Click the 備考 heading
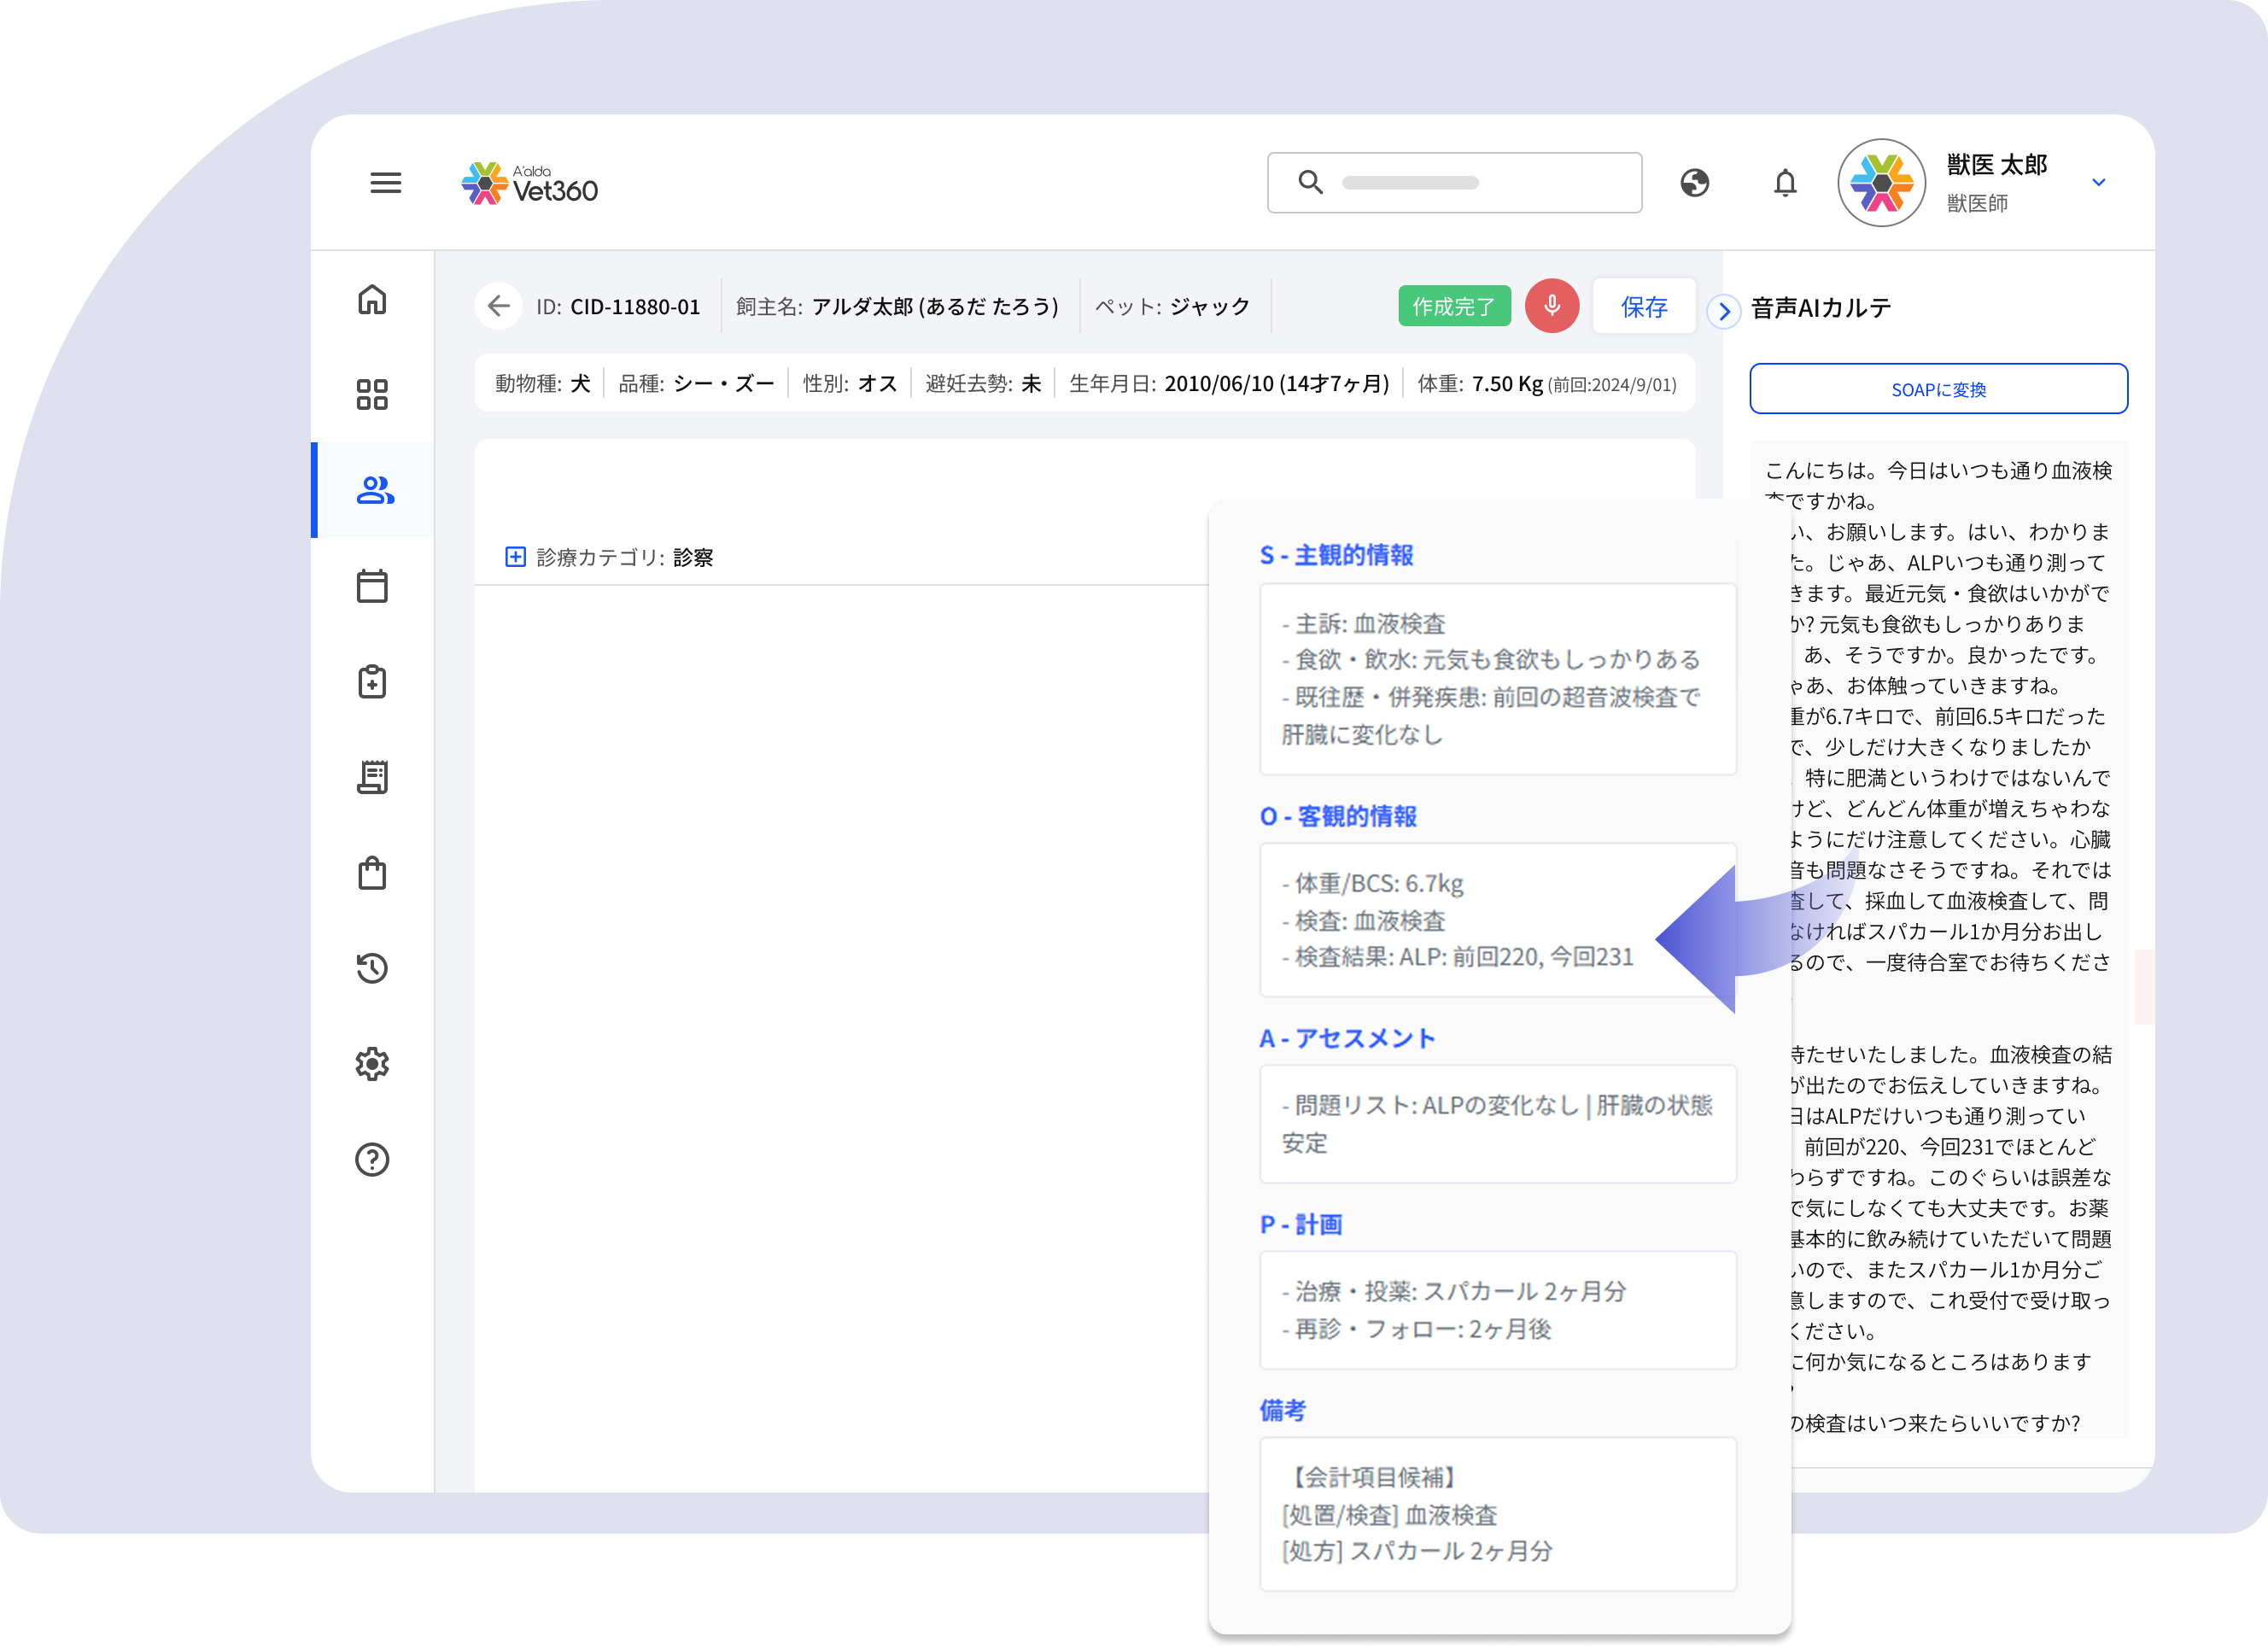The width and height of the screenshot is (2268, 1648). click(x=1282, y=1410)
